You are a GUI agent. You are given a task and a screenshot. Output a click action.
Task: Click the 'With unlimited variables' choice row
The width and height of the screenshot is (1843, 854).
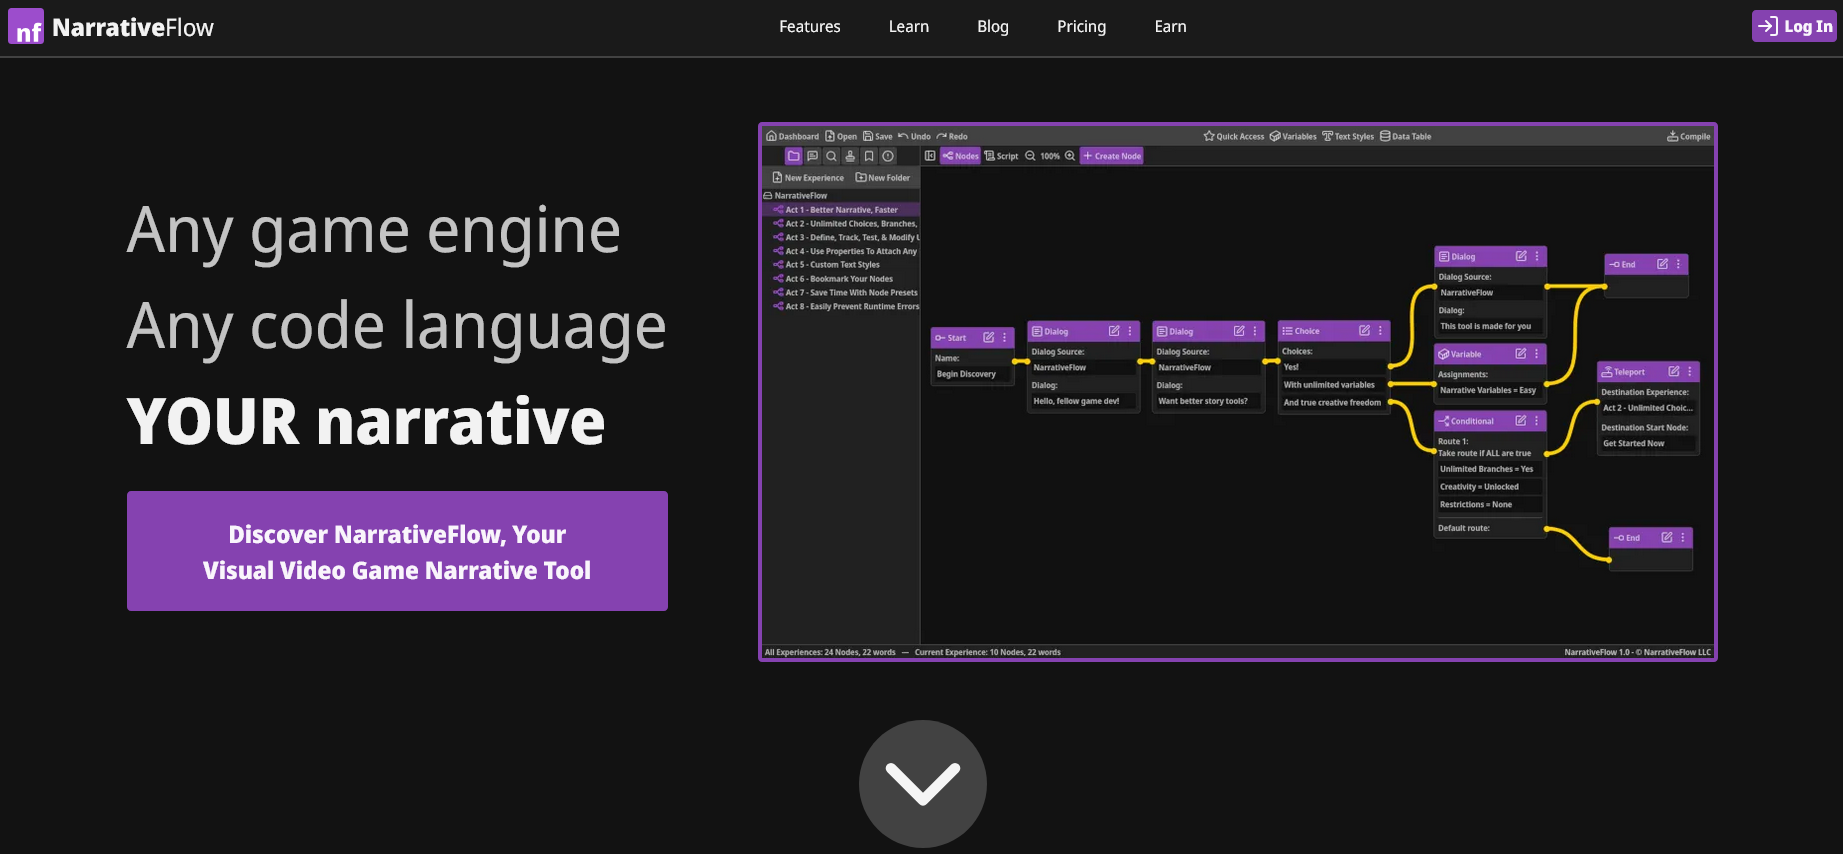click(x=1333, y=385)
